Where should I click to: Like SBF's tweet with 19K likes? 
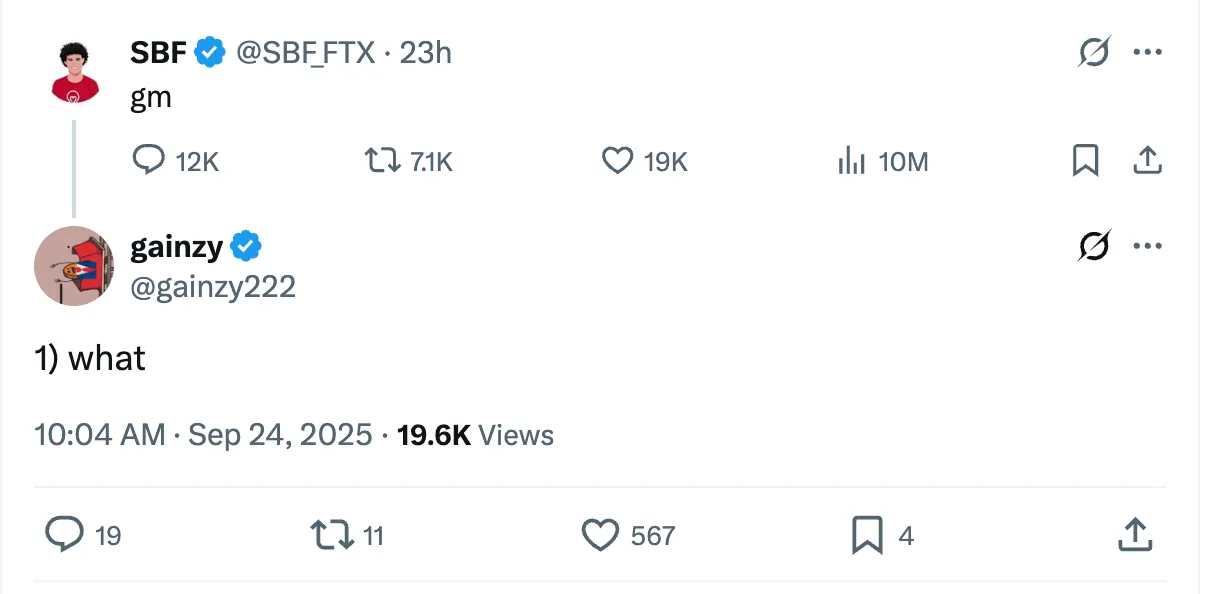pos(644,160)
